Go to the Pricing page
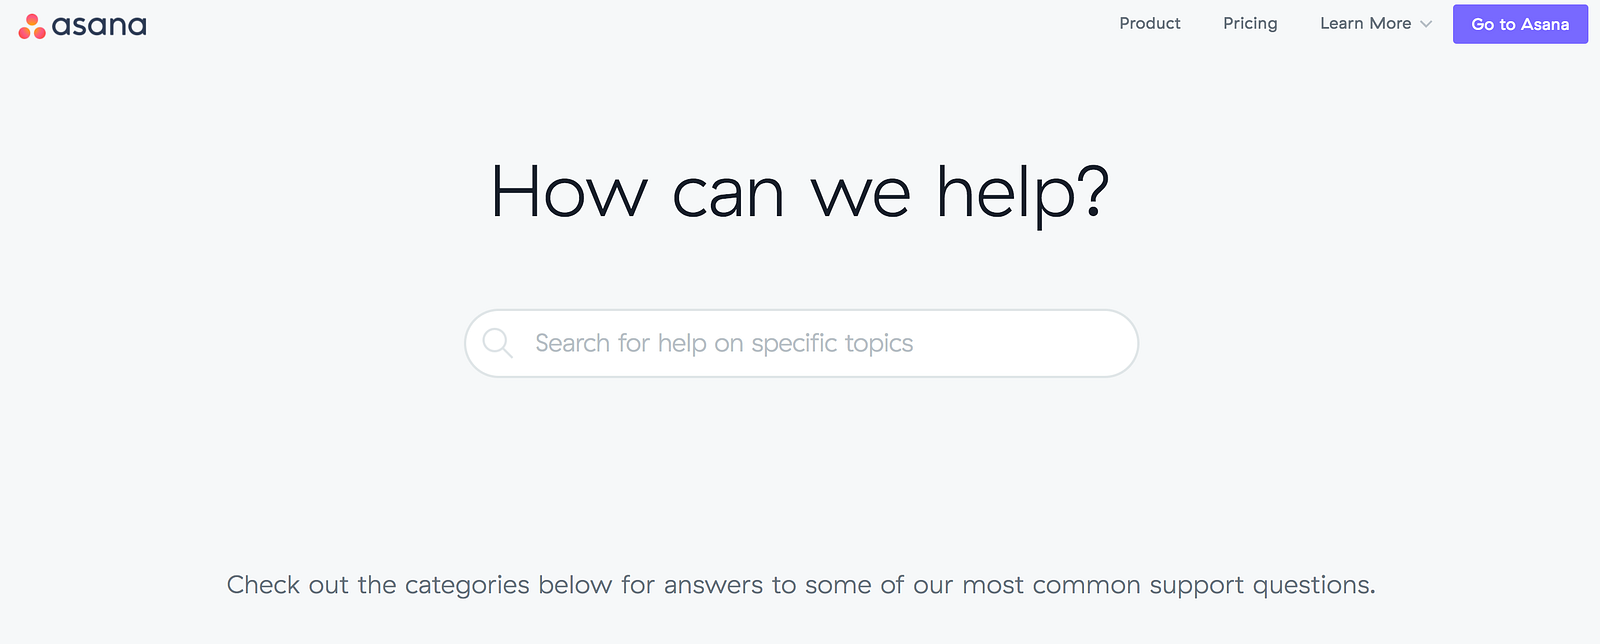The image size is (1600, 644). pyautogui.click(x=1250, y=23)
